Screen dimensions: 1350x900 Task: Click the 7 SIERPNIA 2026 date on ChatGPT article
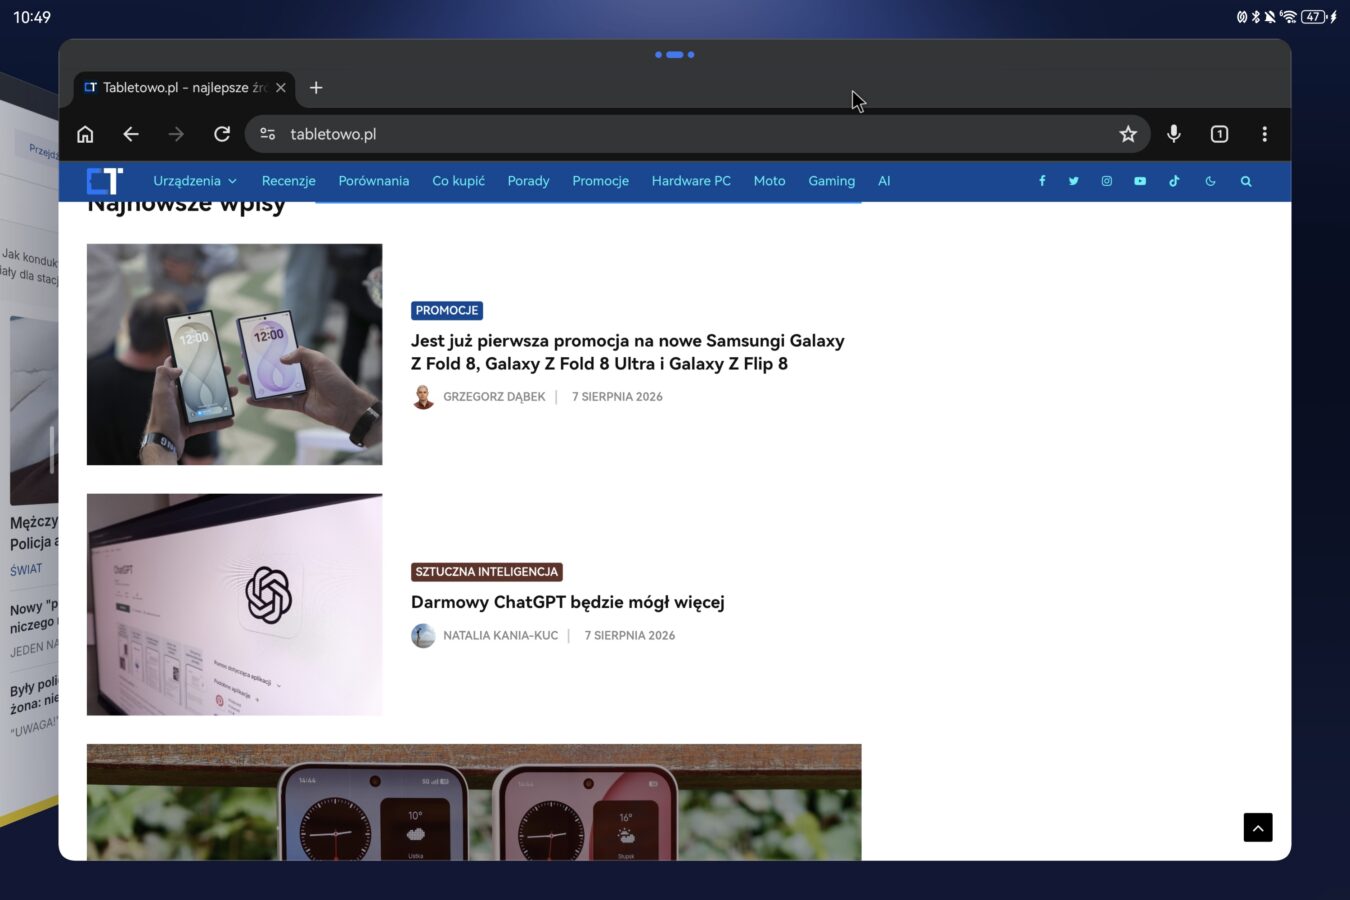pyautogui.click(x=630, y=635)
